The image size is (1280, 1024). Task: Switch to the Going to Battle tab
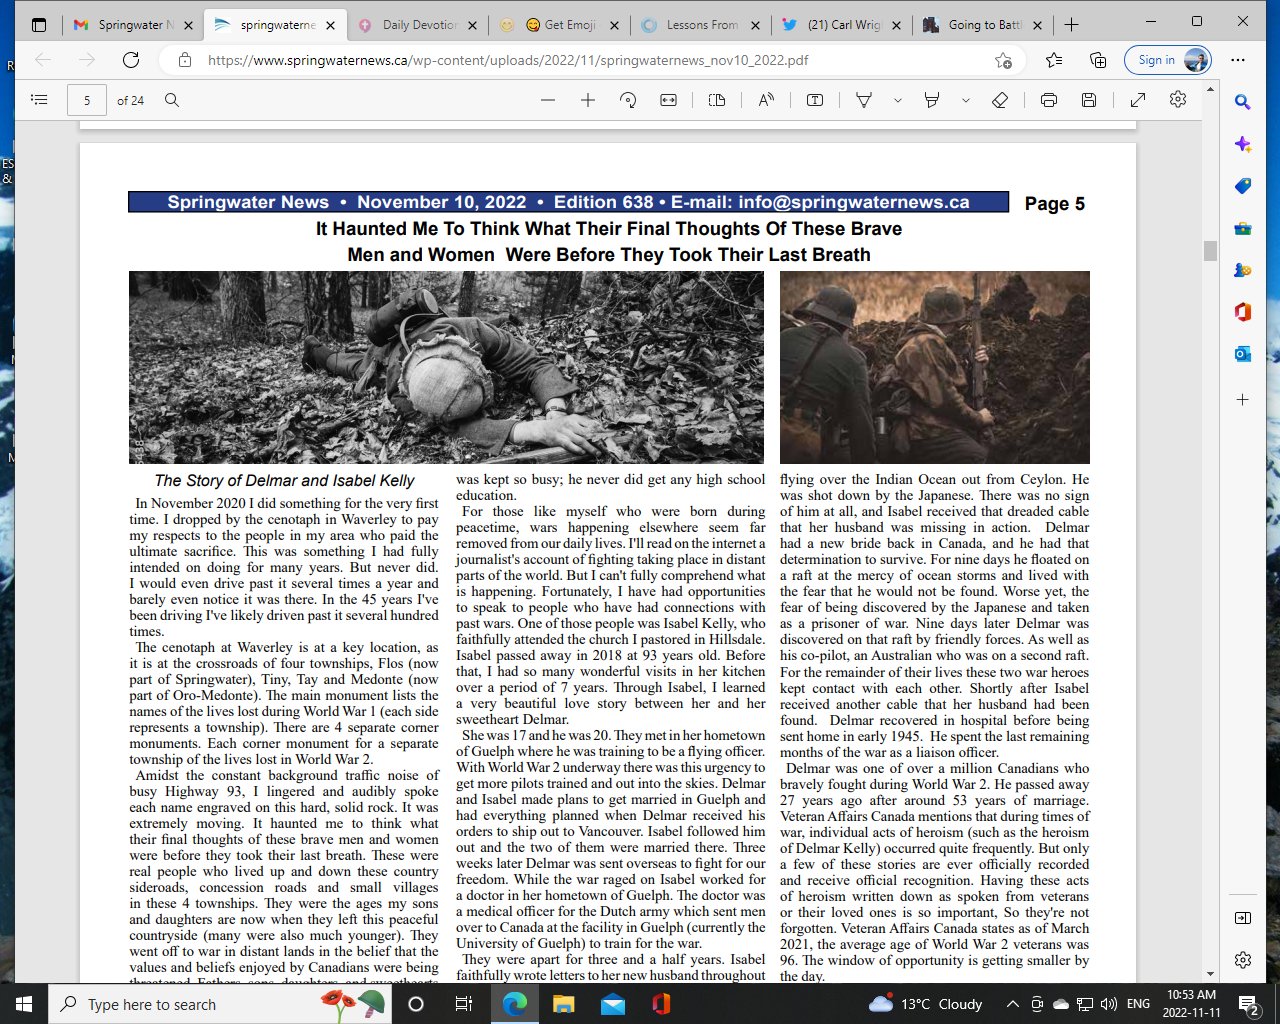click(985, 25)
